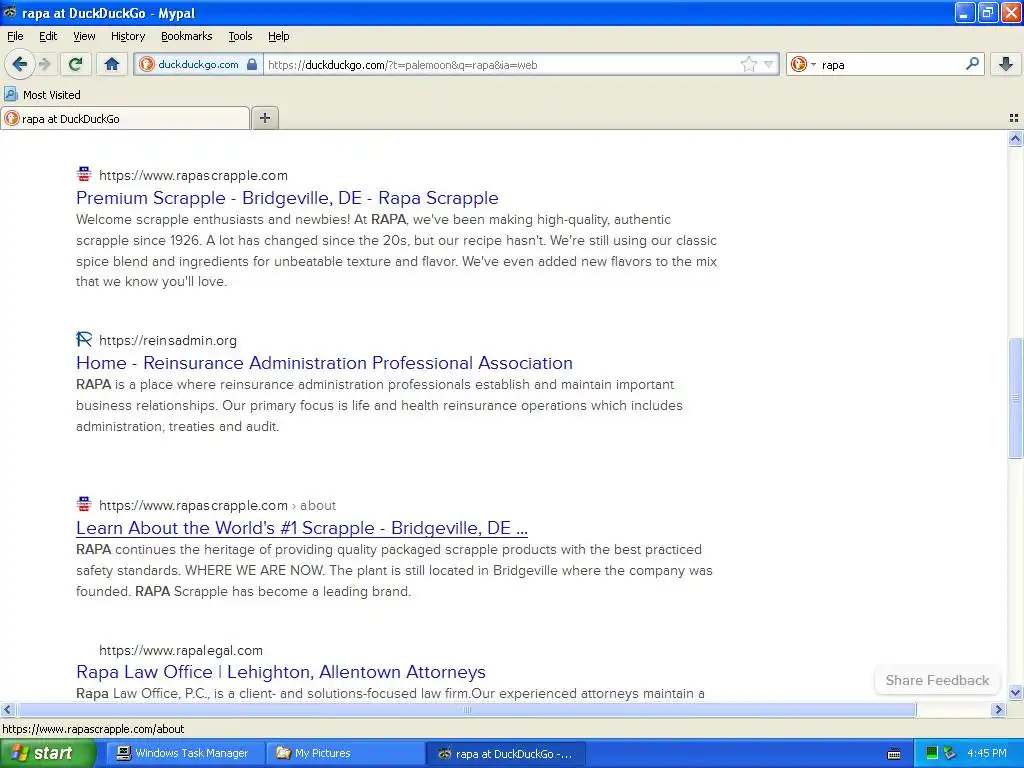The height and width of the screenshot is (768, 1024).
Task: Switch to My Pictures taskbar item
Action: 345,753
